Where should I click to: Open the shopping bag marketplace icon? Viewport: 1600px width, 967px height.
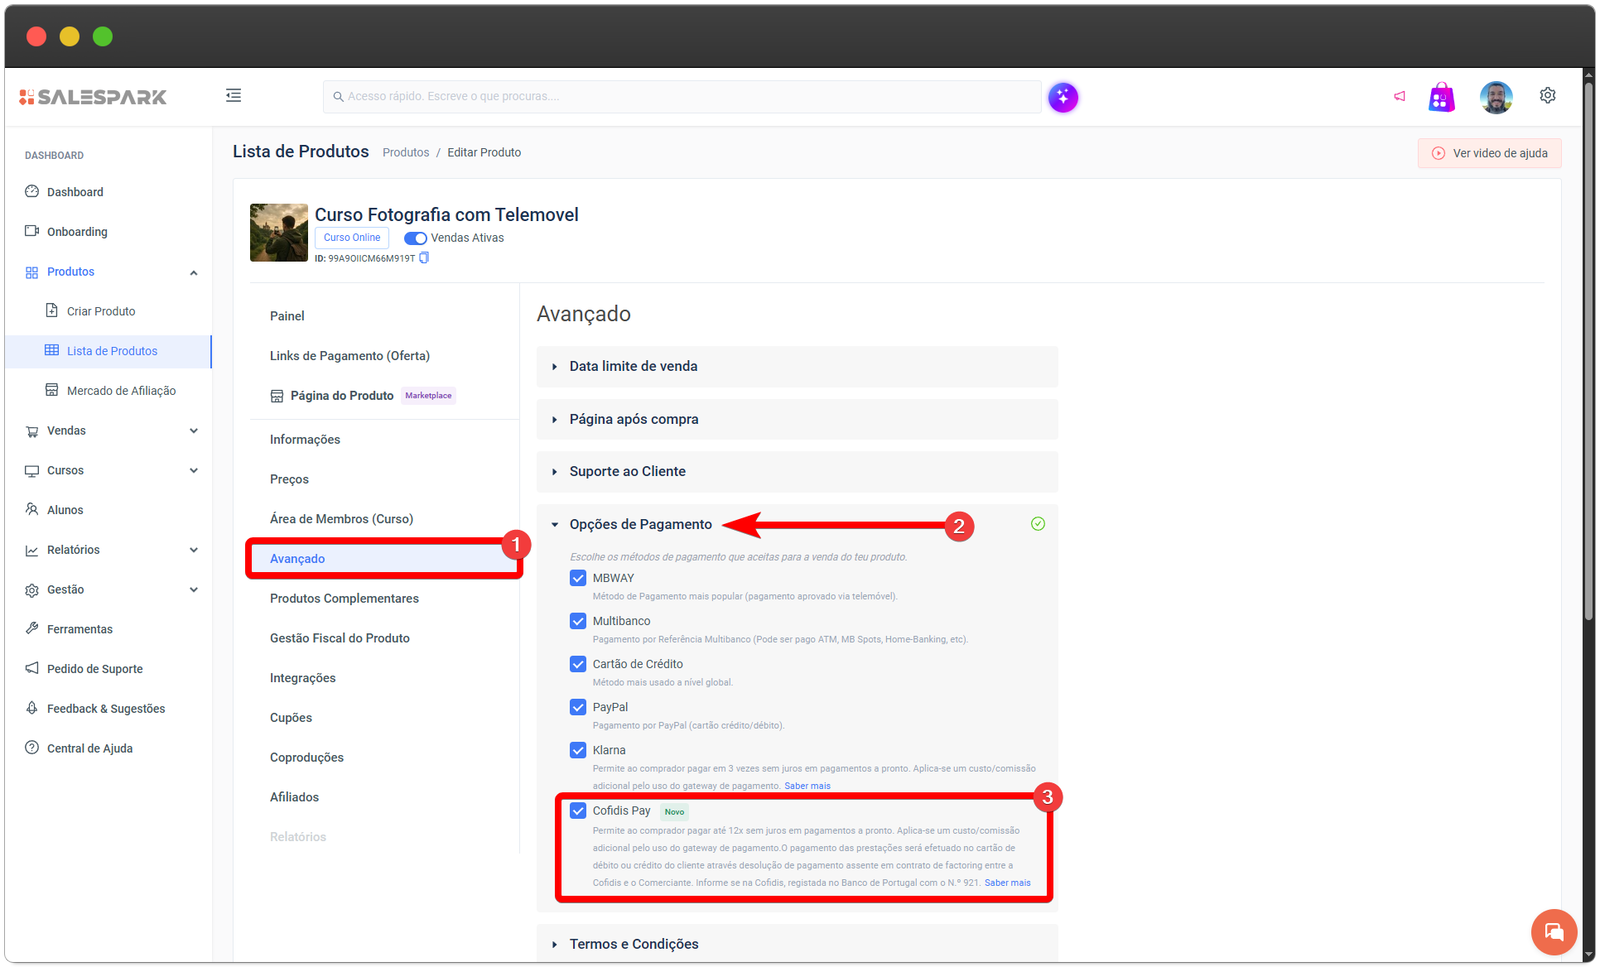pos(1441,97)
